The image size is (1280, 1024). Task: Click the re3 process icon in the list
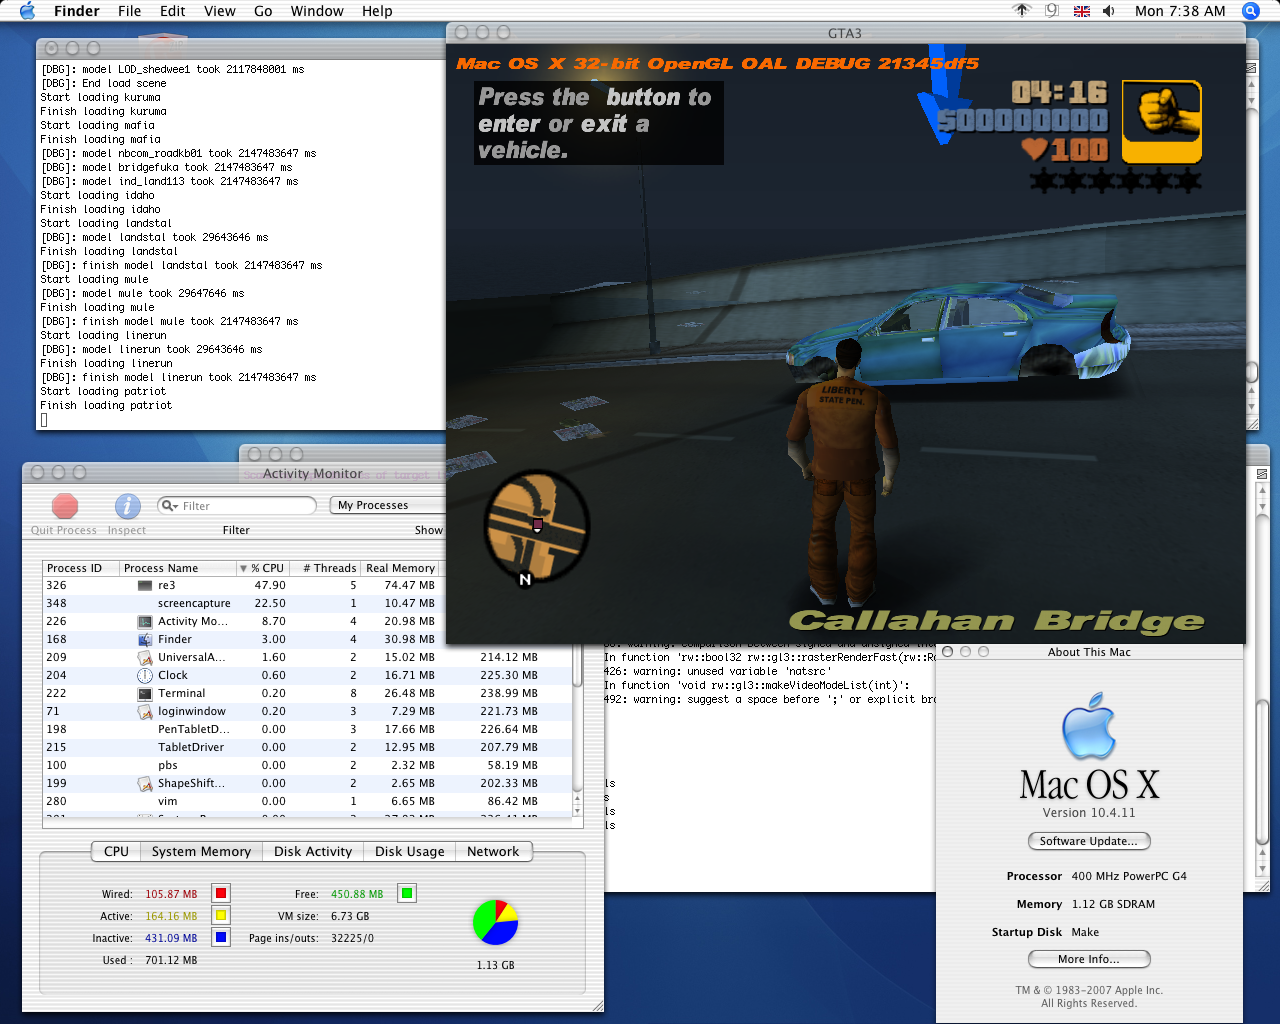point(145,586)
